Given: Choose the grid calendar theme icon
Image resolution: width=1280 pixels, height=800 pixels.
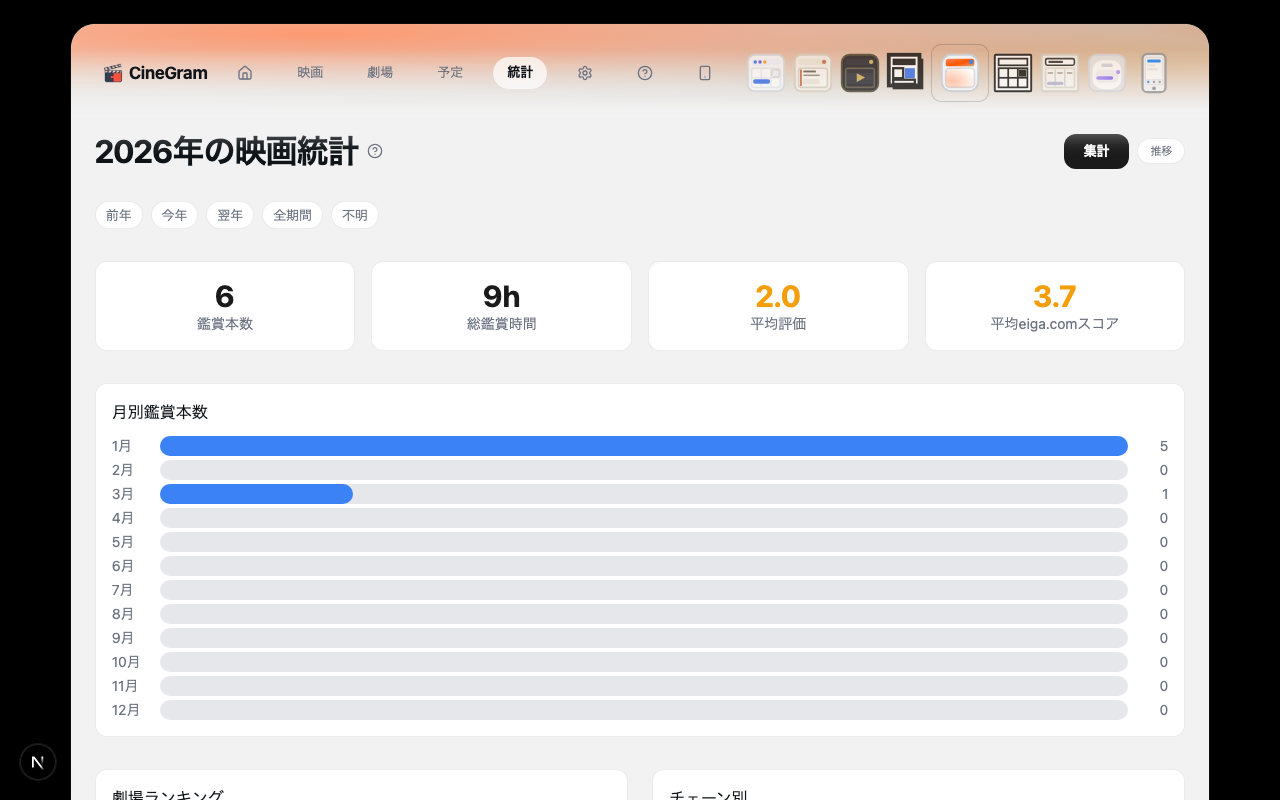Looking at the screenshot, I should tap(1013, 72).
